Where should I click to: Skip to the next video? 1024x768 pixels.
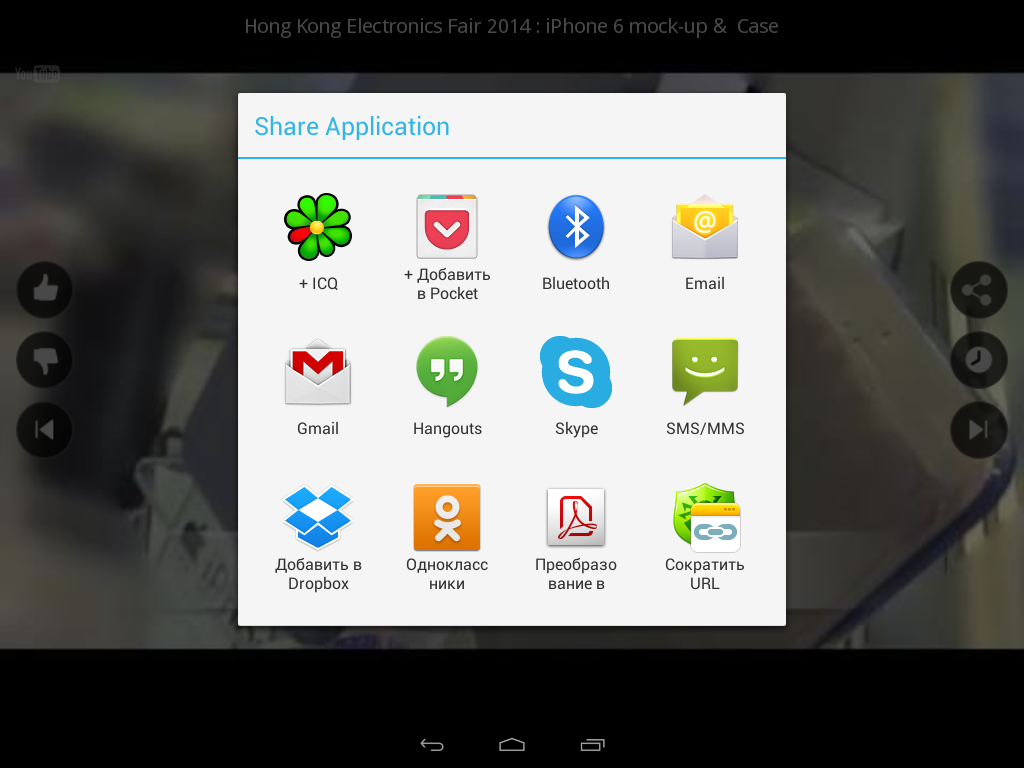[x=979, y=429]
